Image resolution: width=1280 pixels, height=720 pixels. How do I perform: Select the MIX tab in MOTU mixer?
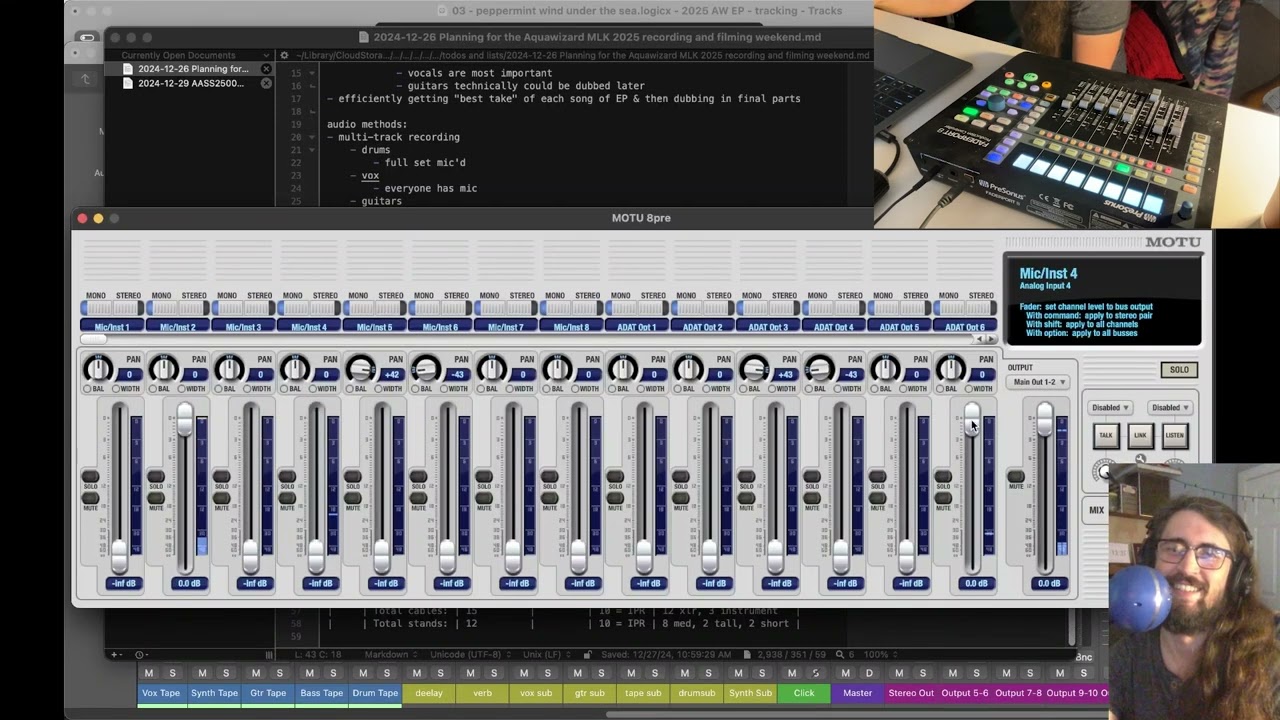pyautogui.click(x=1096, y=510)
